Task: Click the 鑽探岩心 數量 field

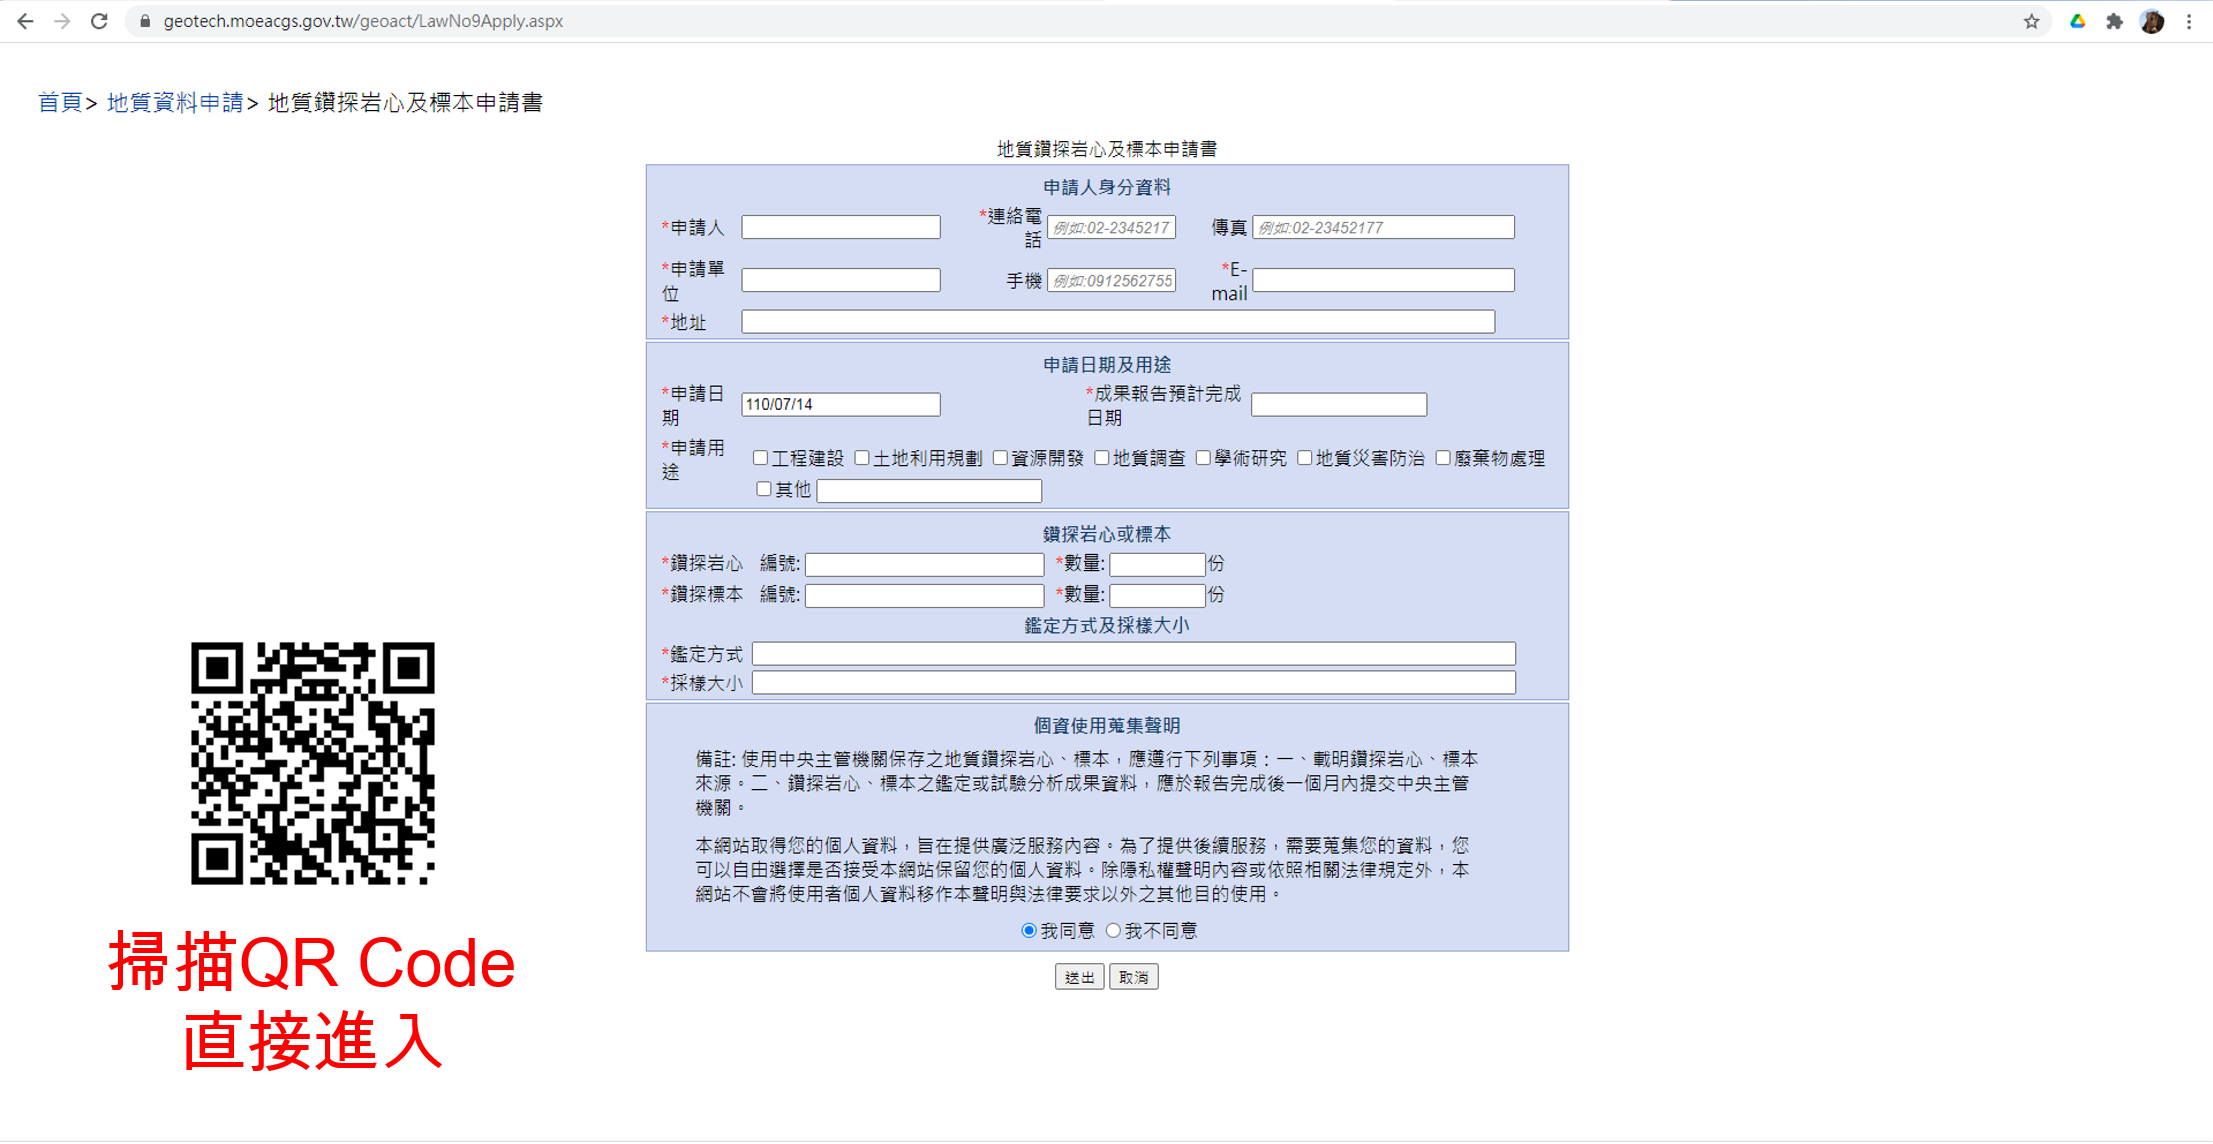Action: [x=1157, y=564]
